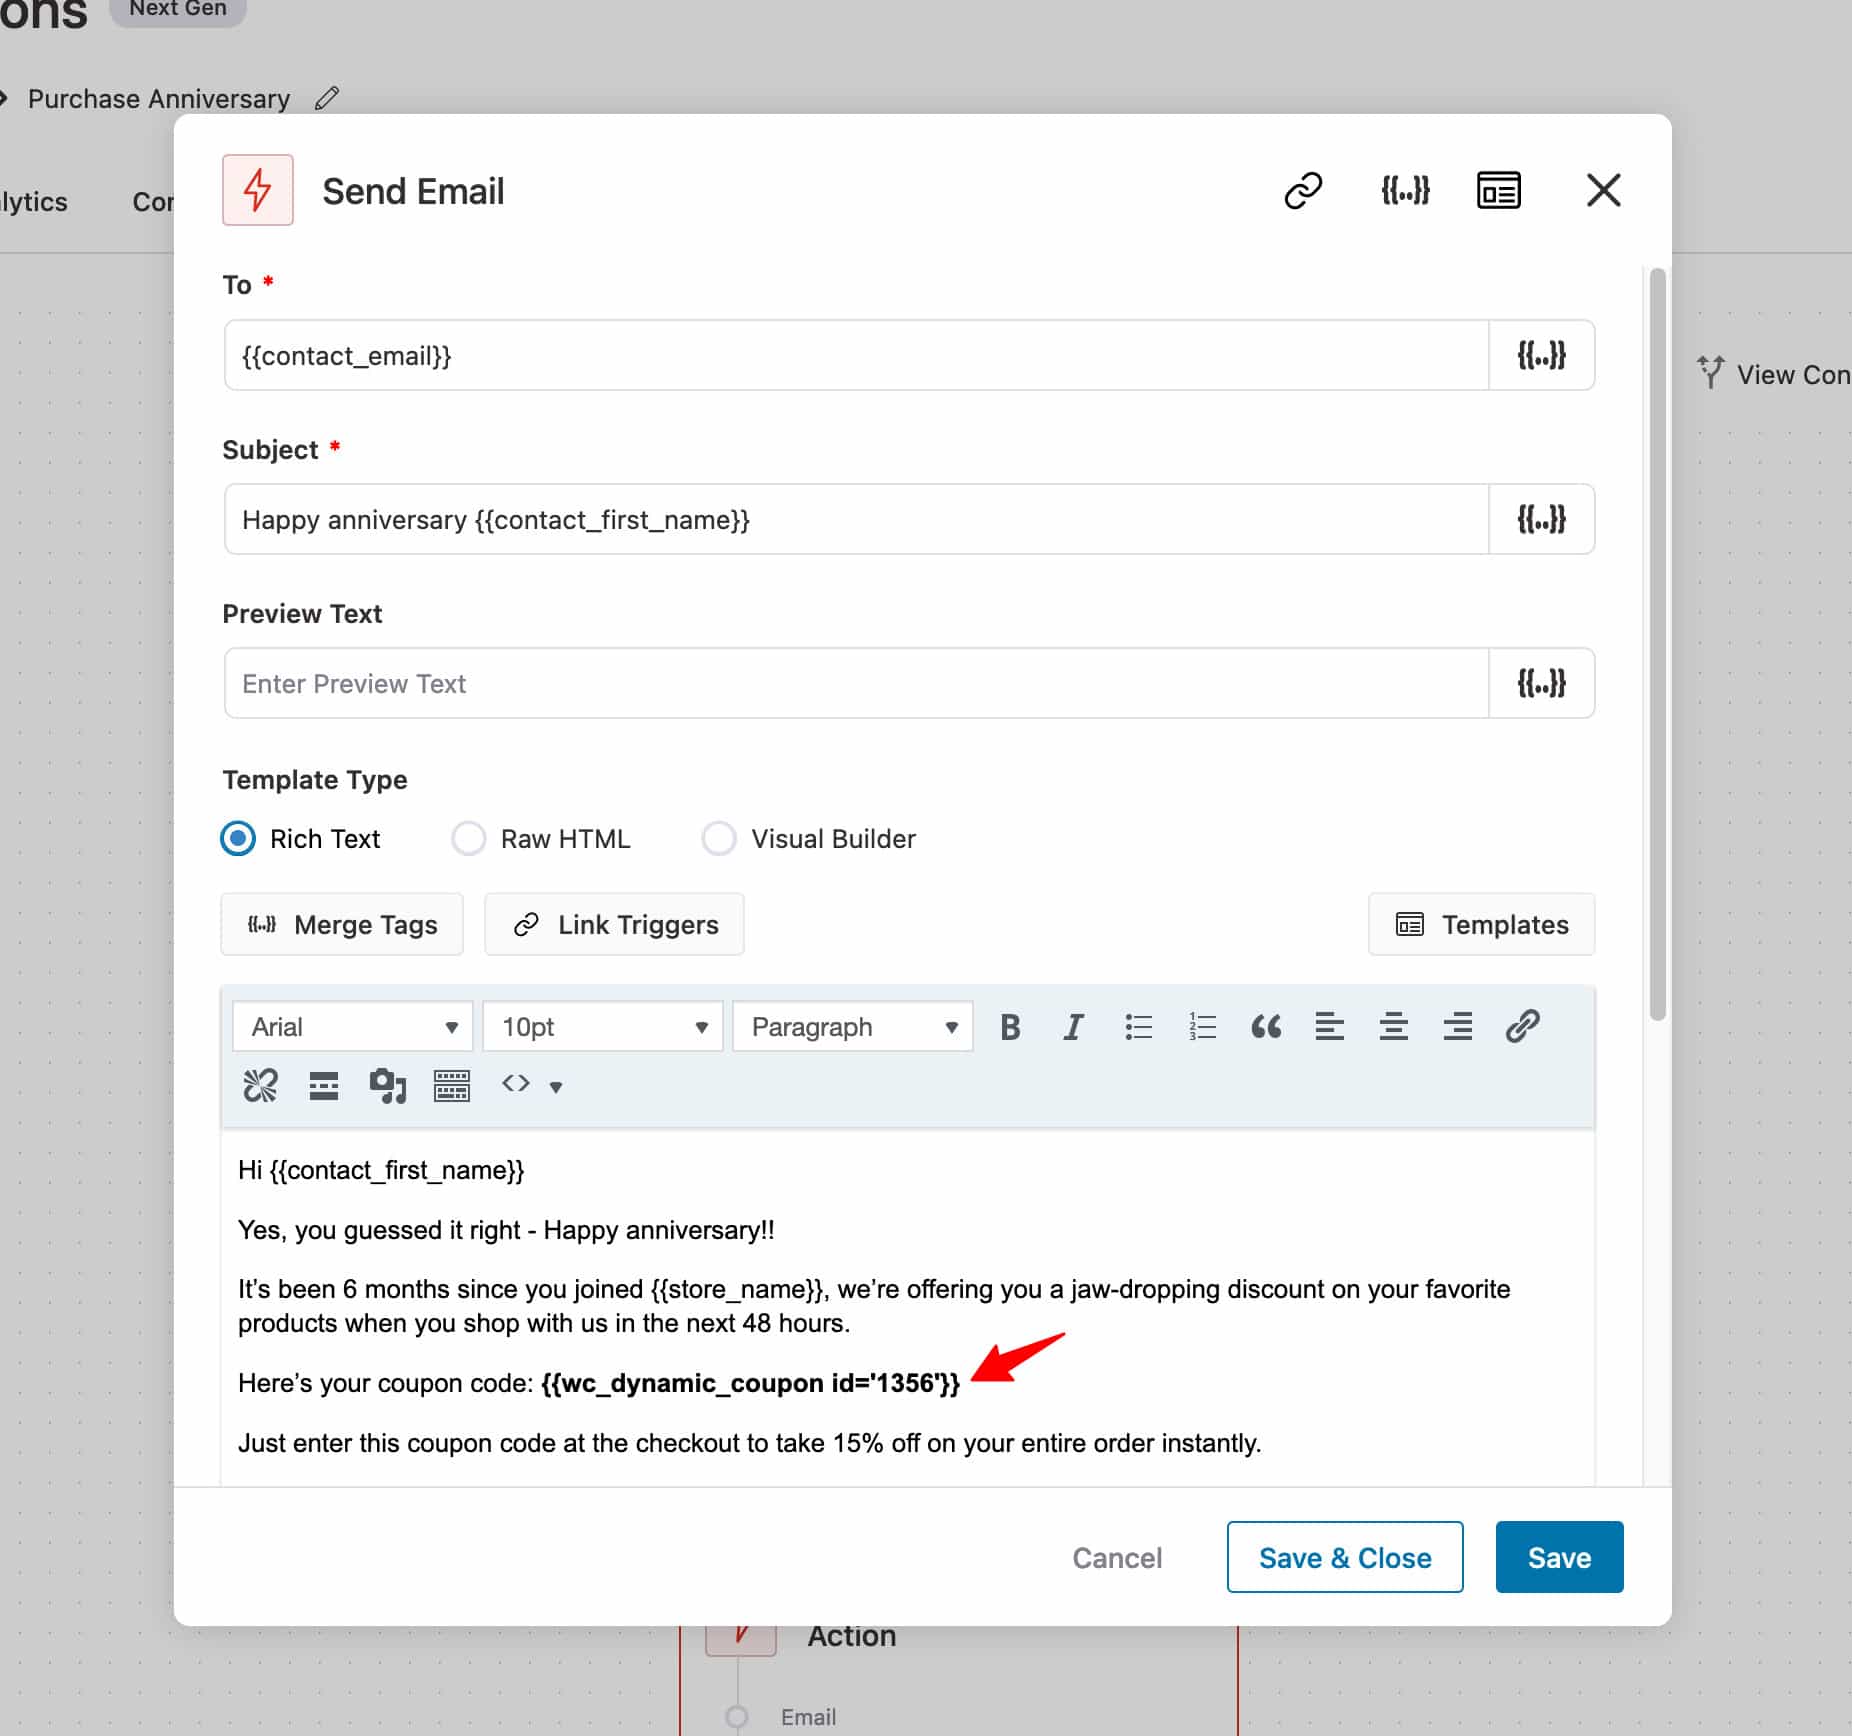The width and height of the screenshot is (1852, 1736).
Task: Open the Arial font family dropdown
Action: [352, 1026]
